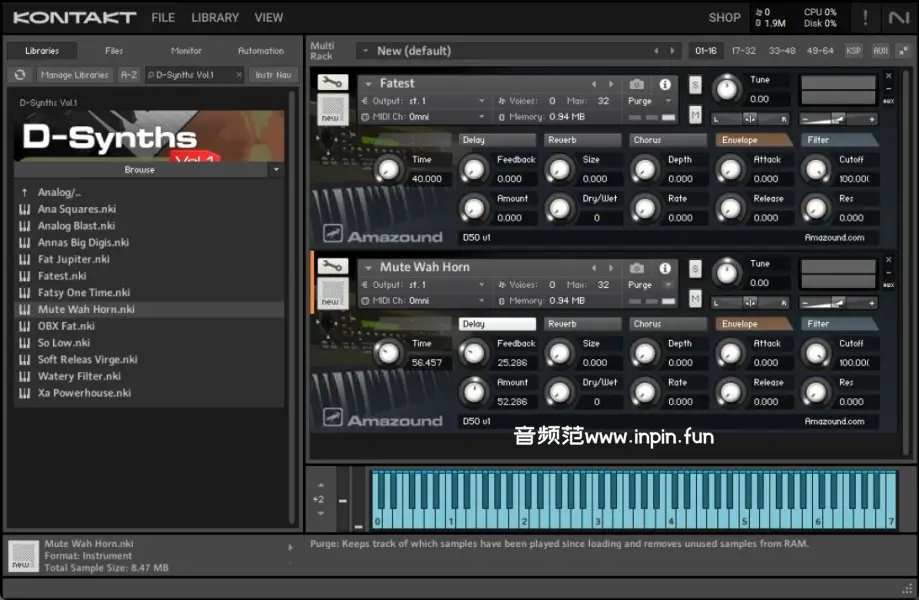Expand the dropdown arrow beside Browse
The image size is (919, 600).
point(276,170)
